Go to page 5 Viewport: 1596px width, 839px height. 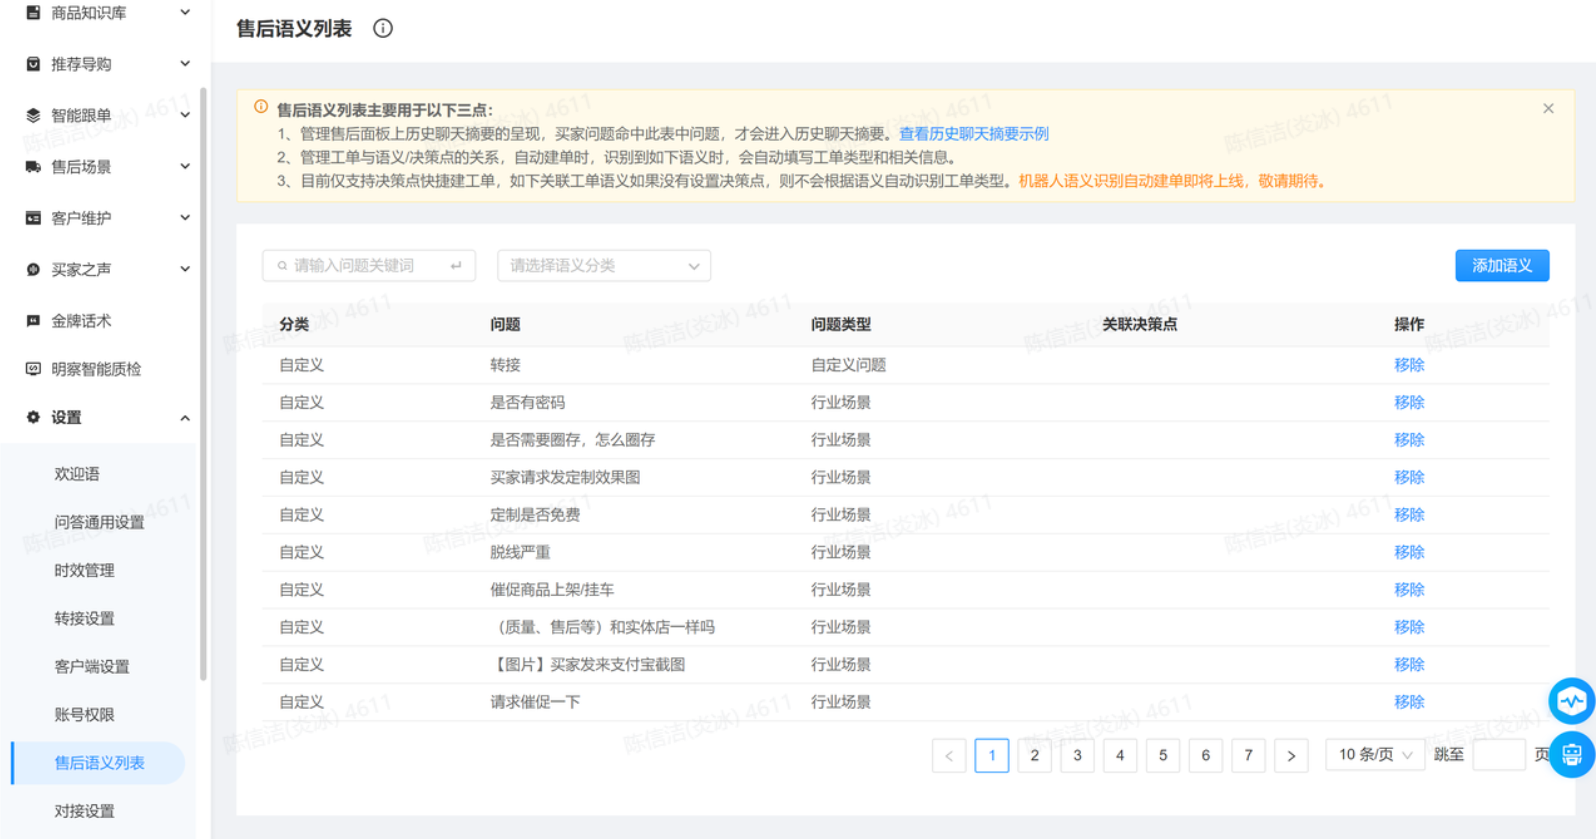click(1163, 756)
